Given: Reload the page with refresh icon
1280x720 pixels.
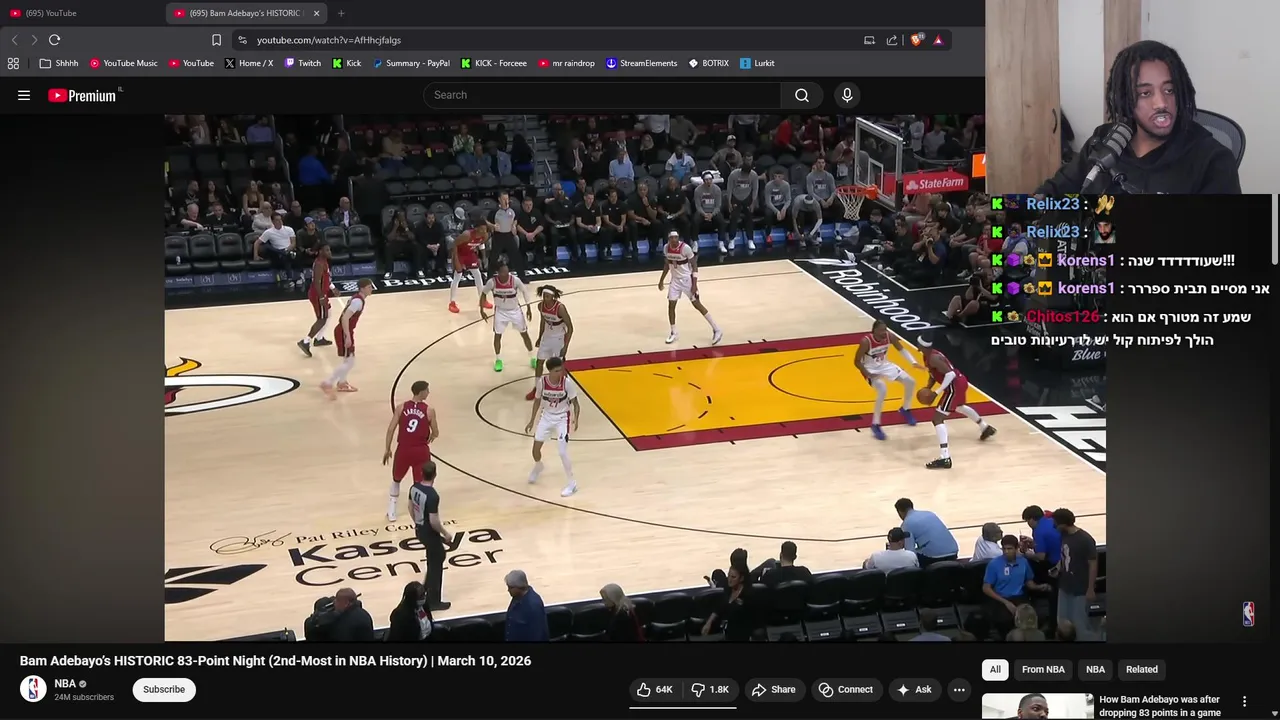Looking at the screenshot, I should tap(55, 40).
